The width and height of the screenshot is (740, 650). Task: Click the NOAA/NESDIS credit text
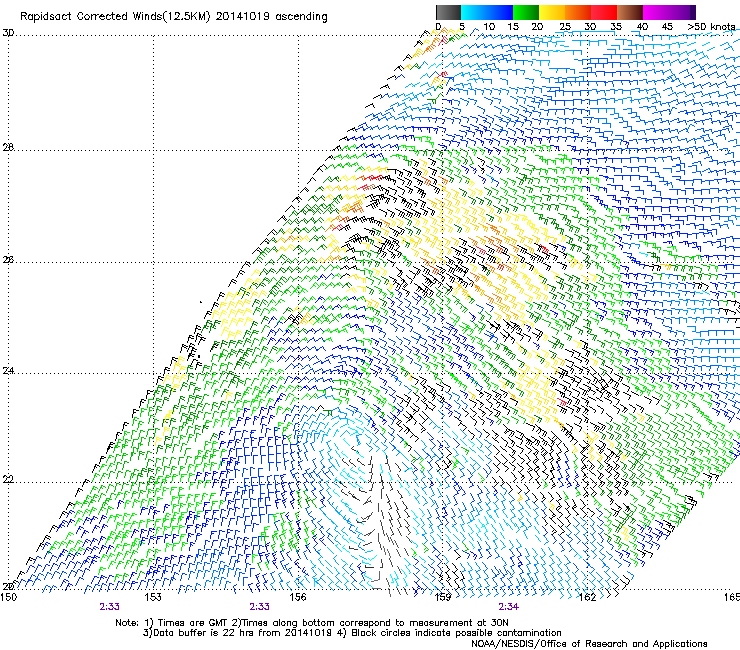coord(589,644)
